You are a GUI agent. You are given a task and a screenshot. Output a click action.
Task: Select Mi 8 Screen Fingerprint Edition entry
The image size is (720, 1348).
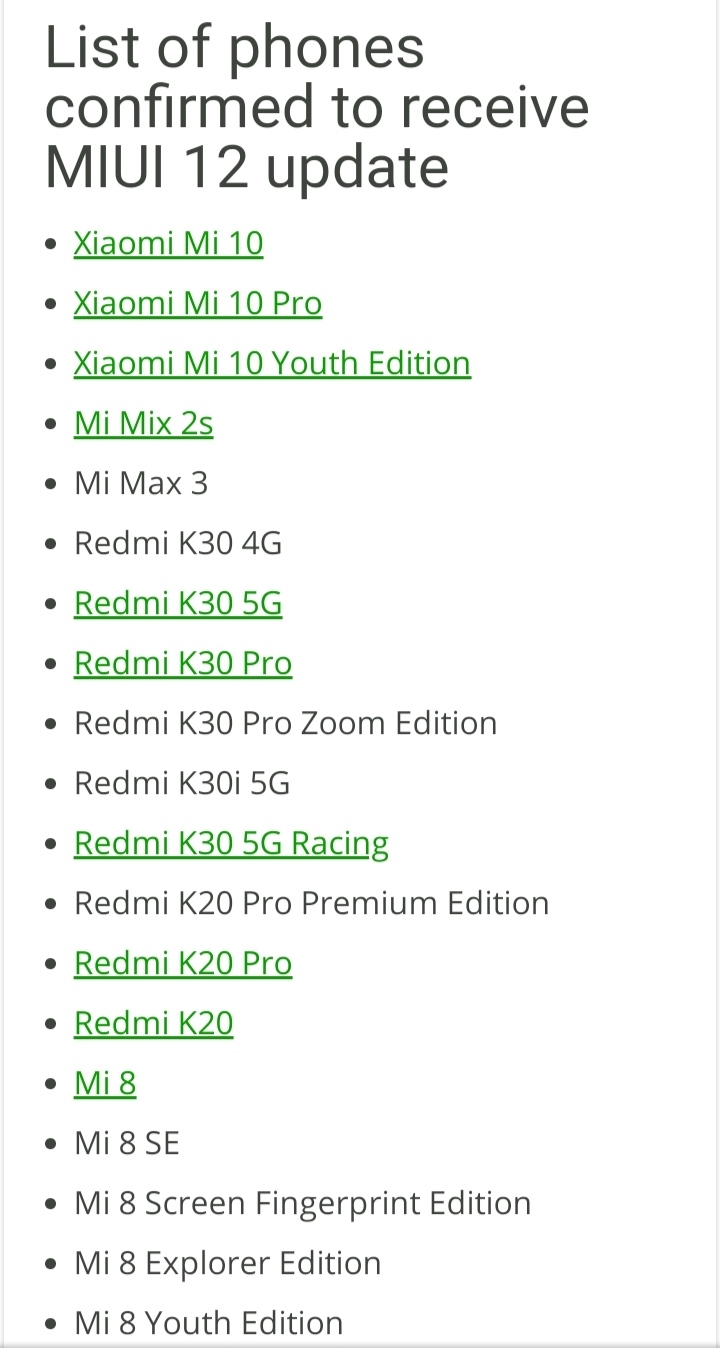point(302,1203)
